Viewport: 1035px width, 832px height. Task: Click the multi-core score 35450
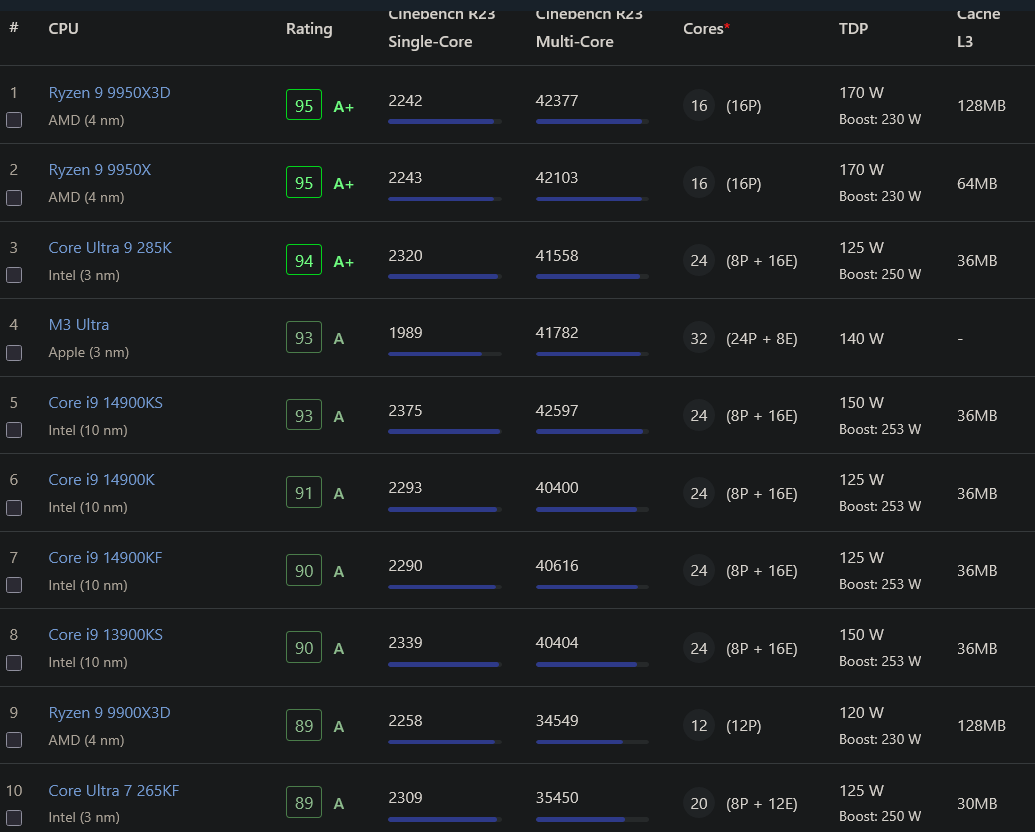(x=557, y=798)
